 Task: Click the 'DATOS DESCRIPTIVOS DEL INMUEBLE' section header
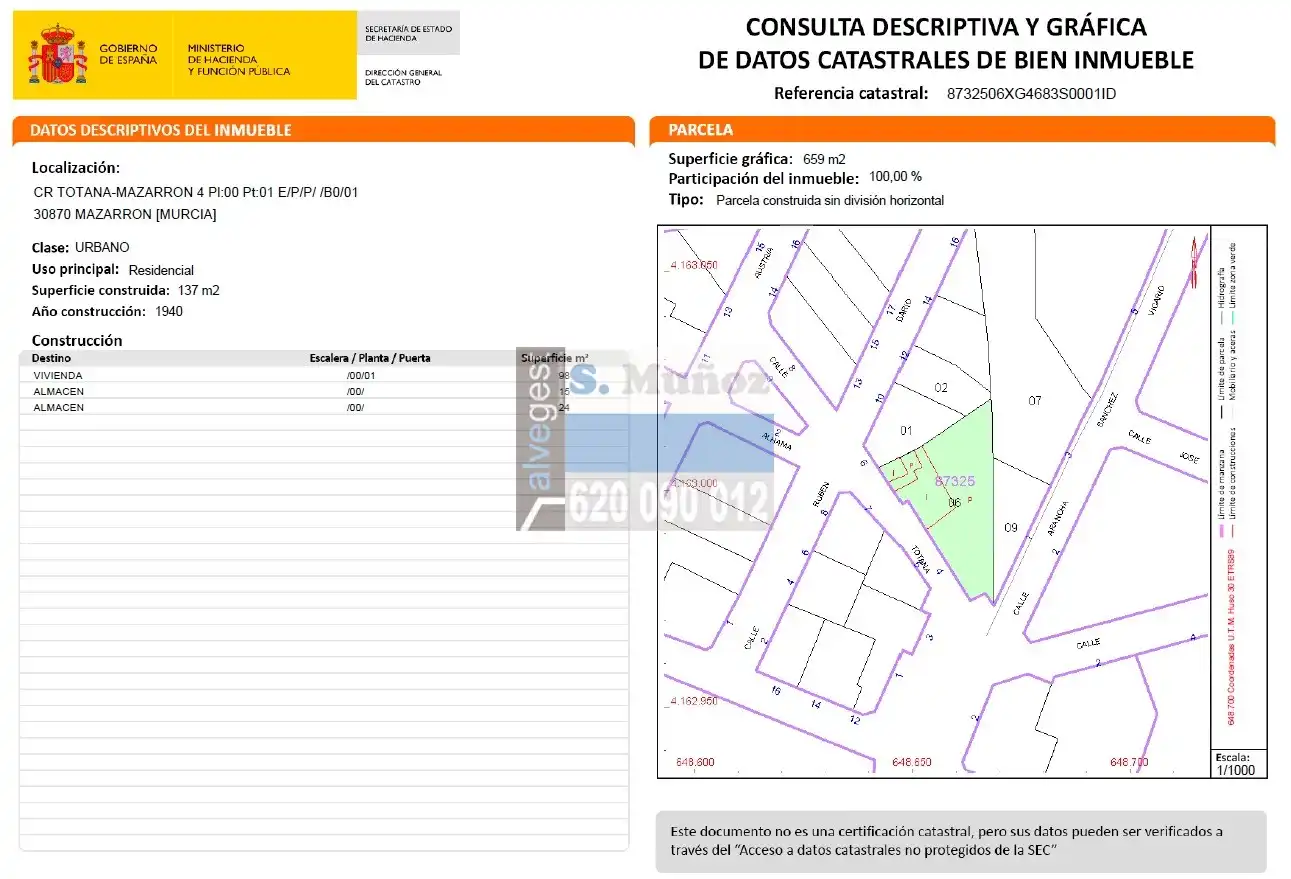point(161,130)
